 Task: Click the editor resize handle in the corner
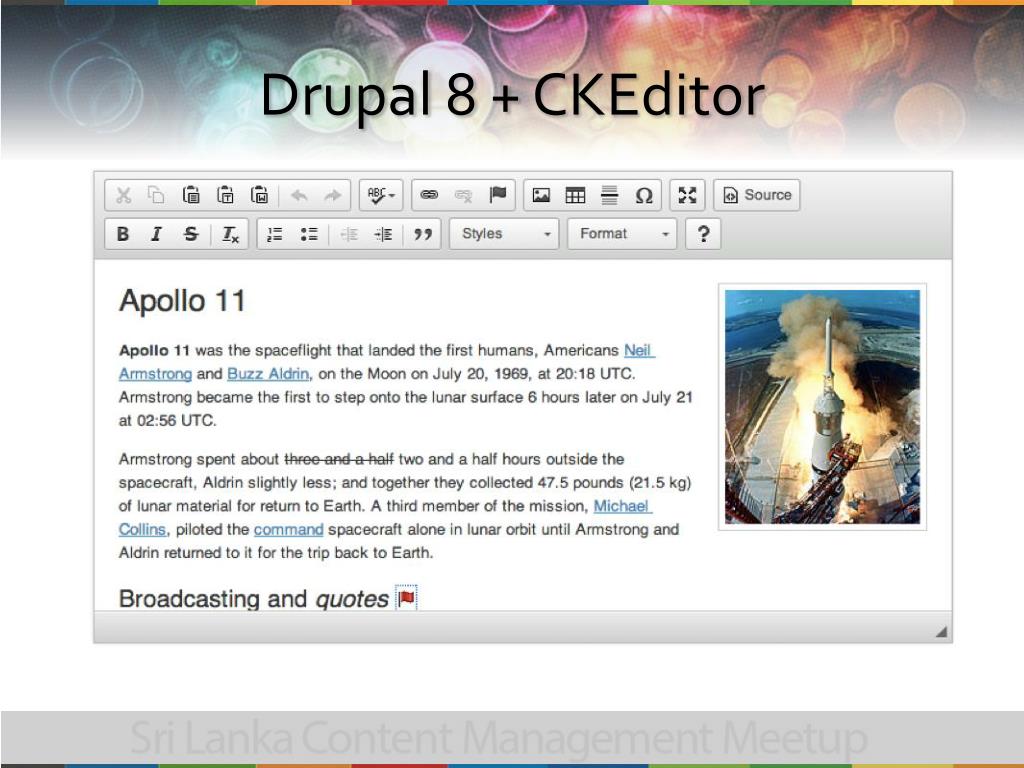pos(941,632)
